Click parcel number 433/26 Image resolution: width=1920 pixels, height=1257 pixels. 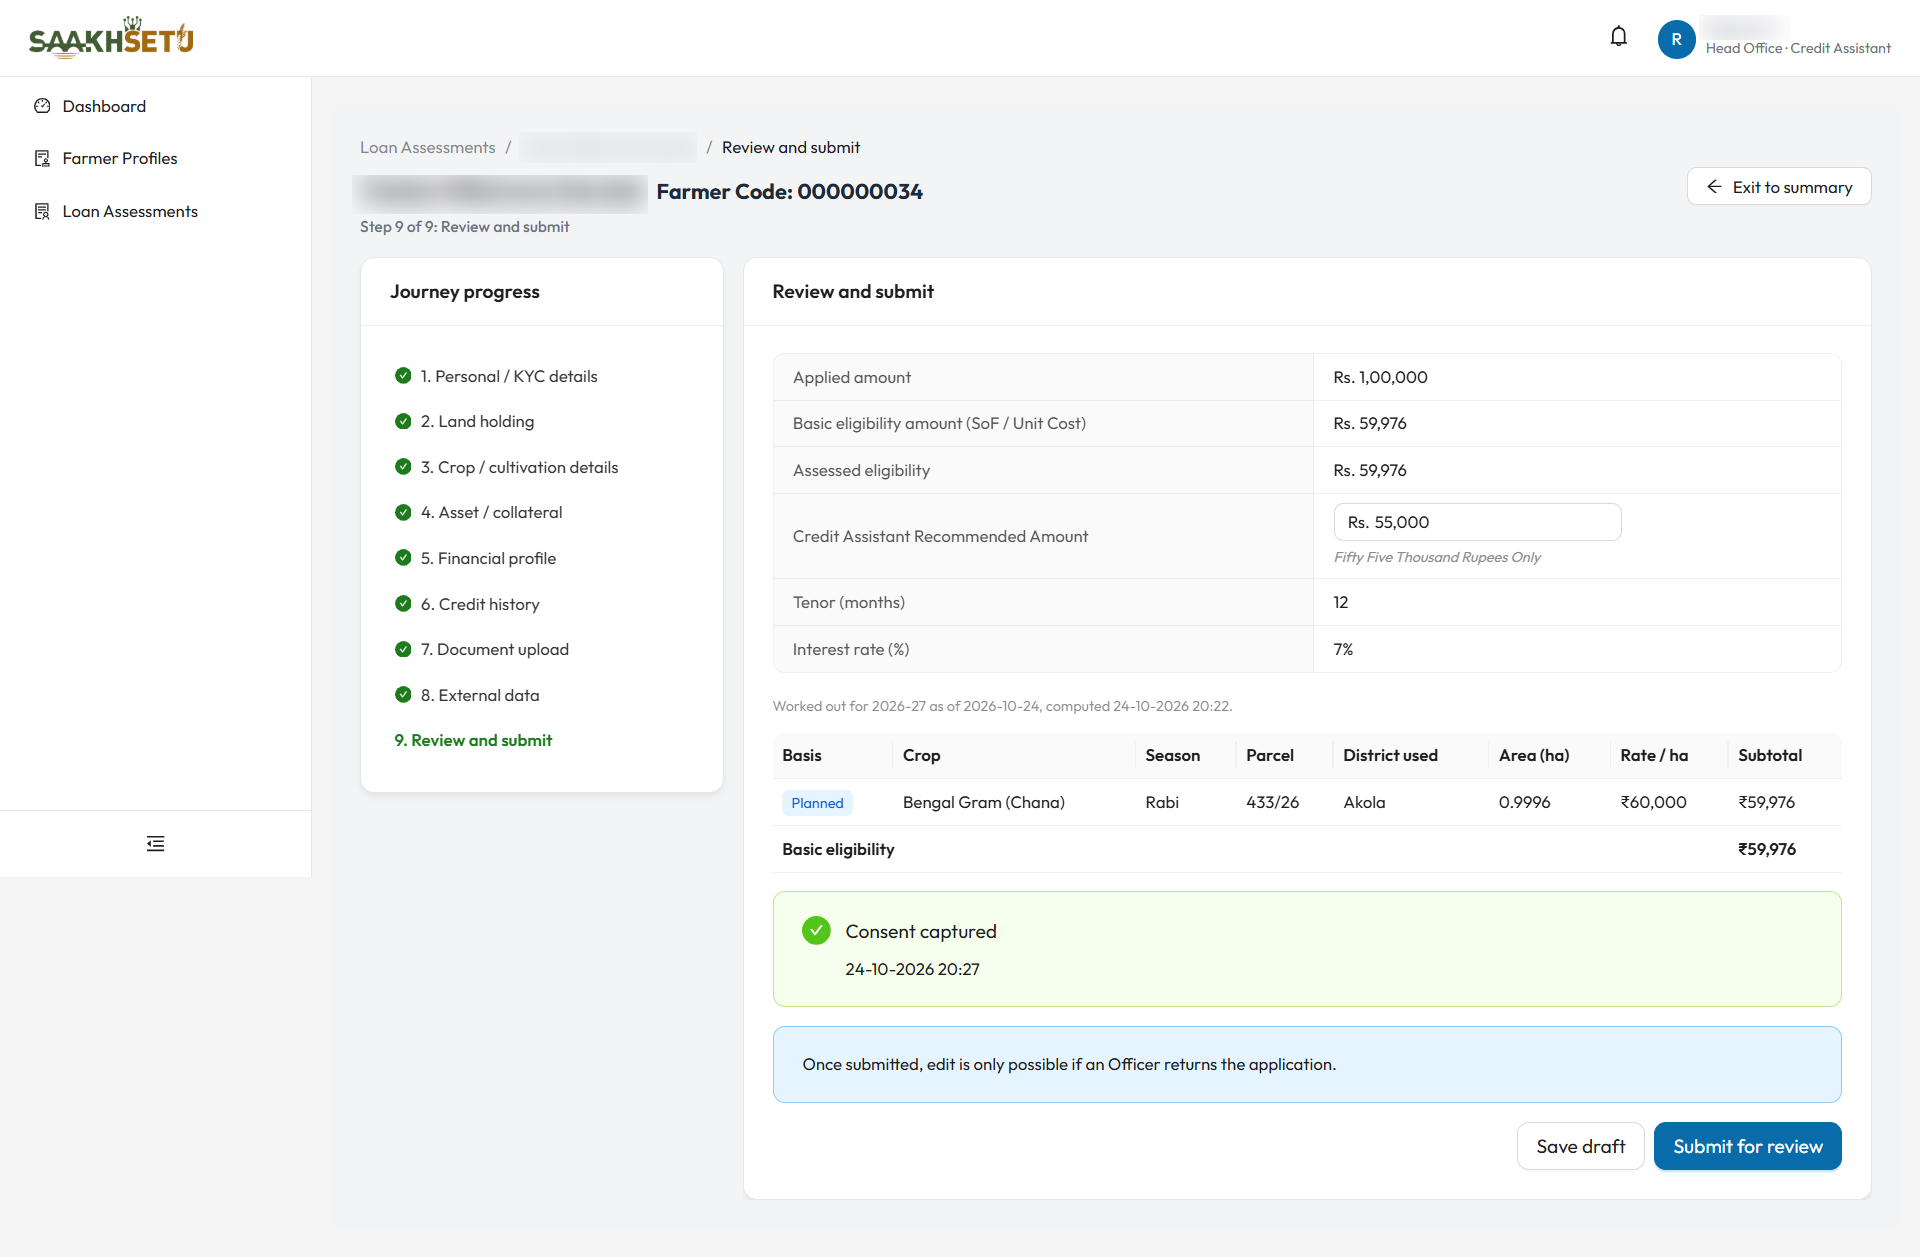1272,802
